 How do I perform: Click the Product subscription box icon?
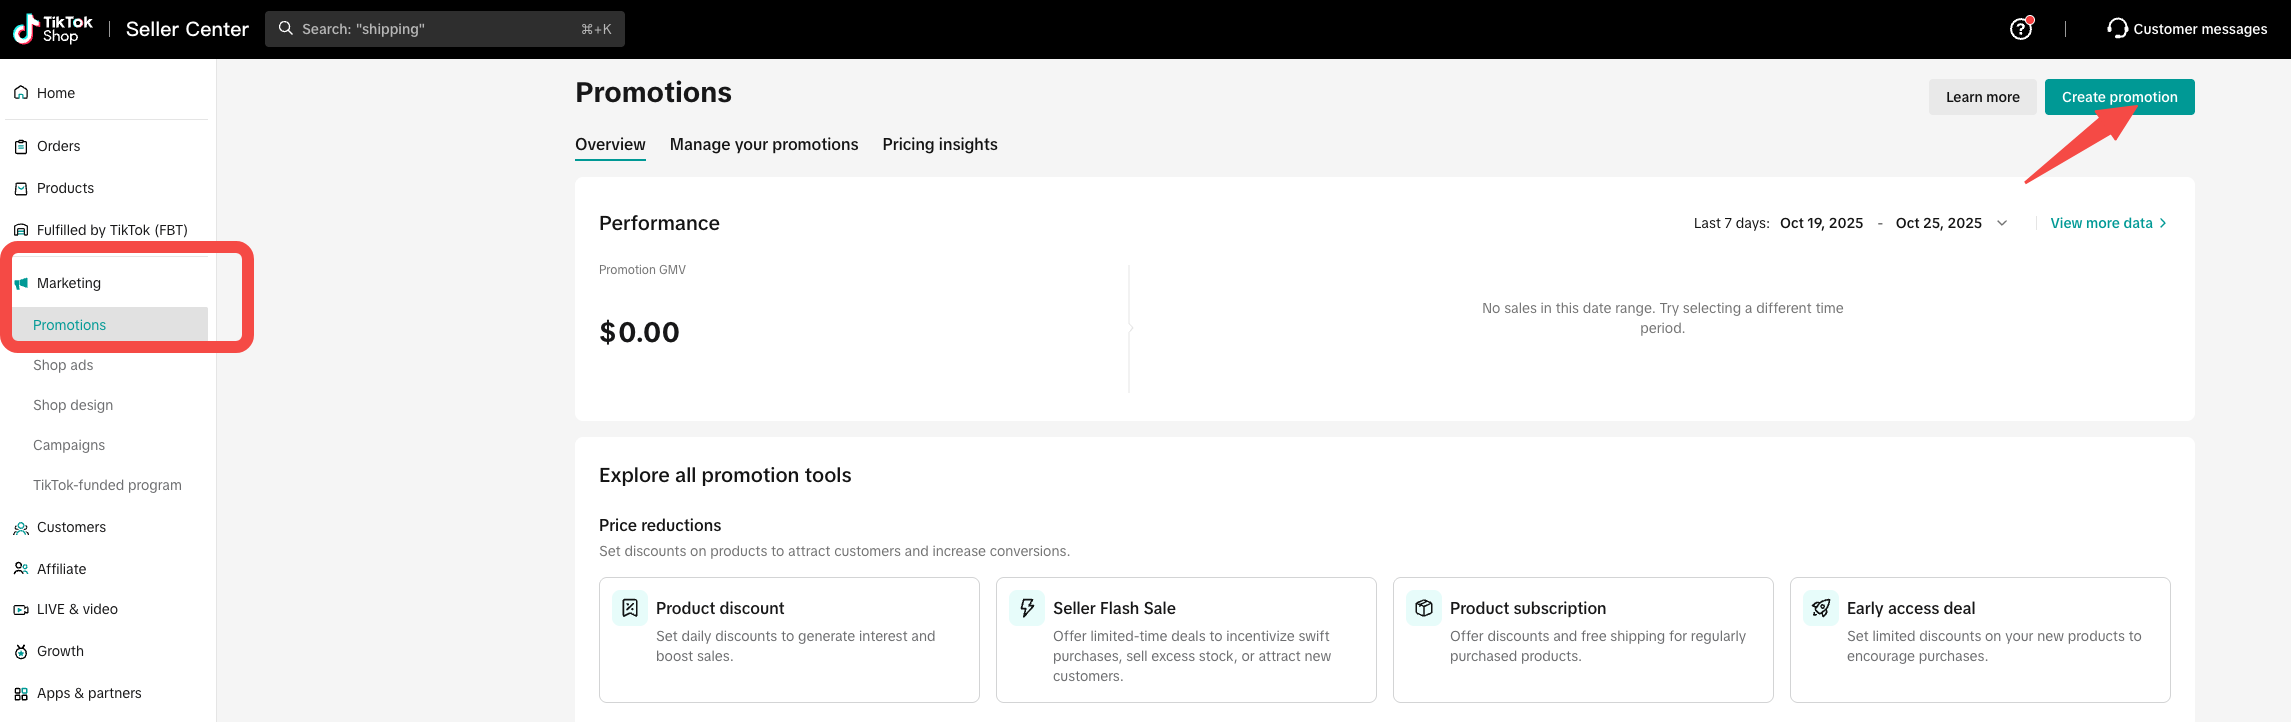pos(1424,608)
